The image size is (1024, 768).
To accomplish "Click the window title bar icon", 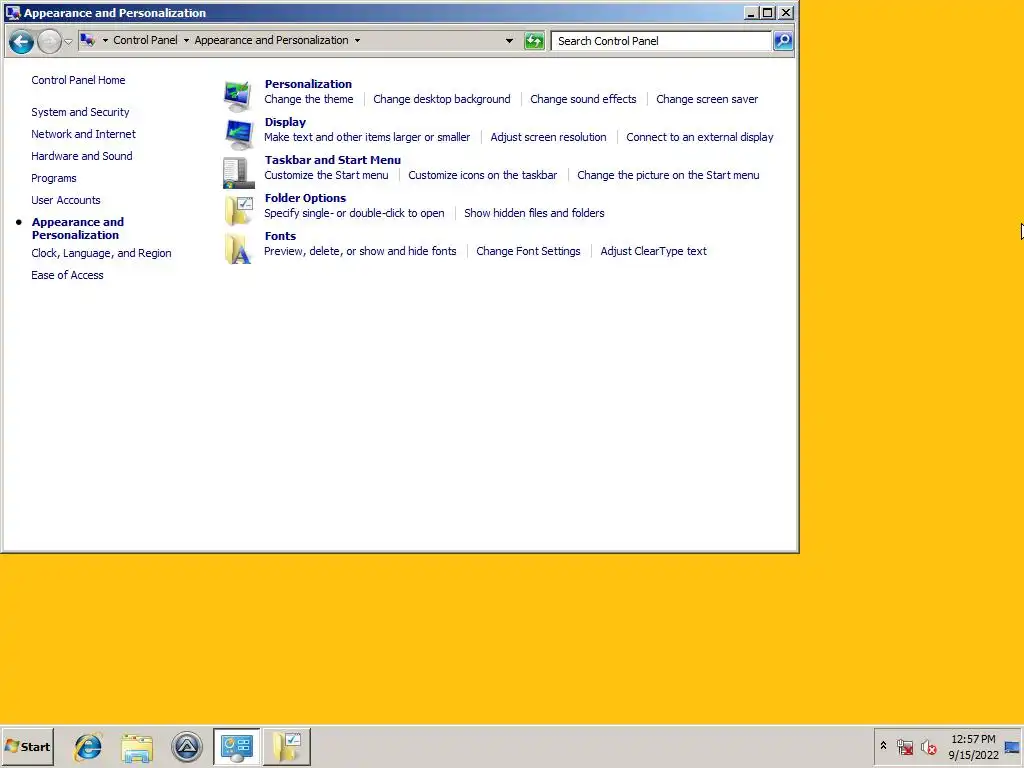I will tap(12, 12).
